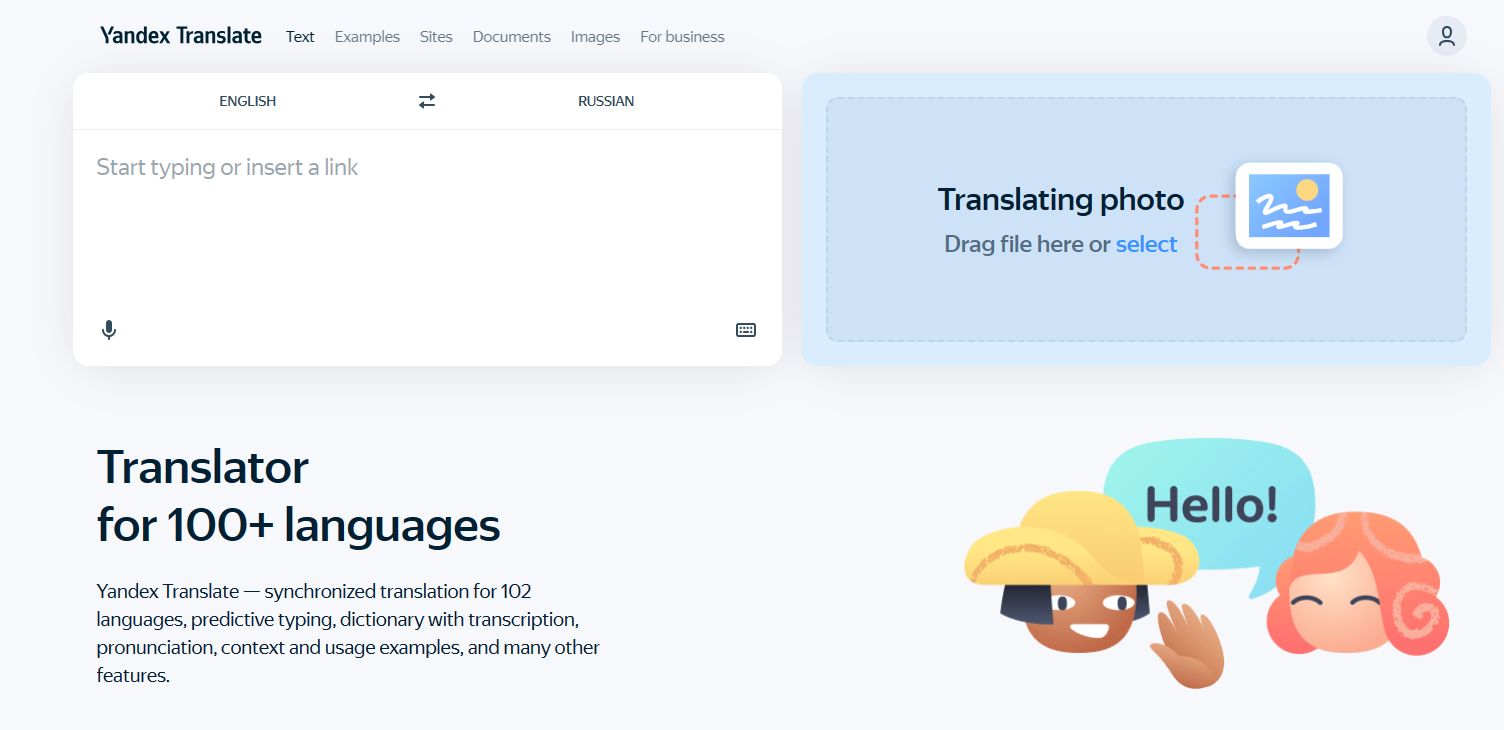
Task: Click the Translating photo heading
Action: pos(1061,200)
